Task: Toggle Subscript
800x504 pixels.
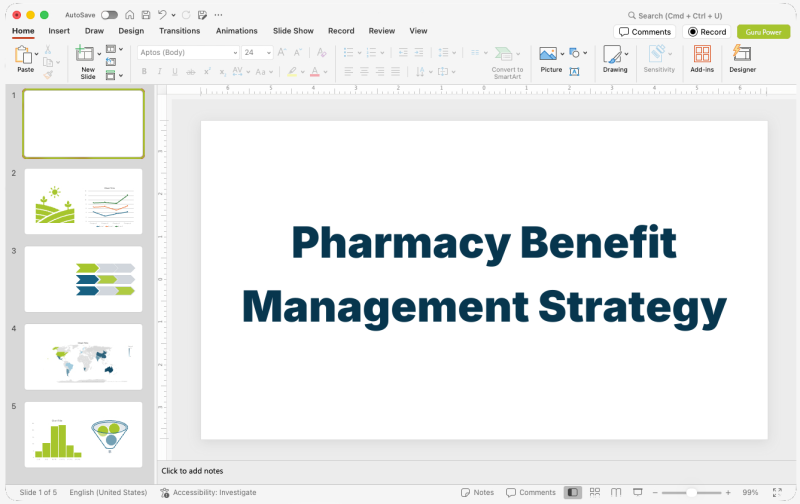Action: pos(222,72)
